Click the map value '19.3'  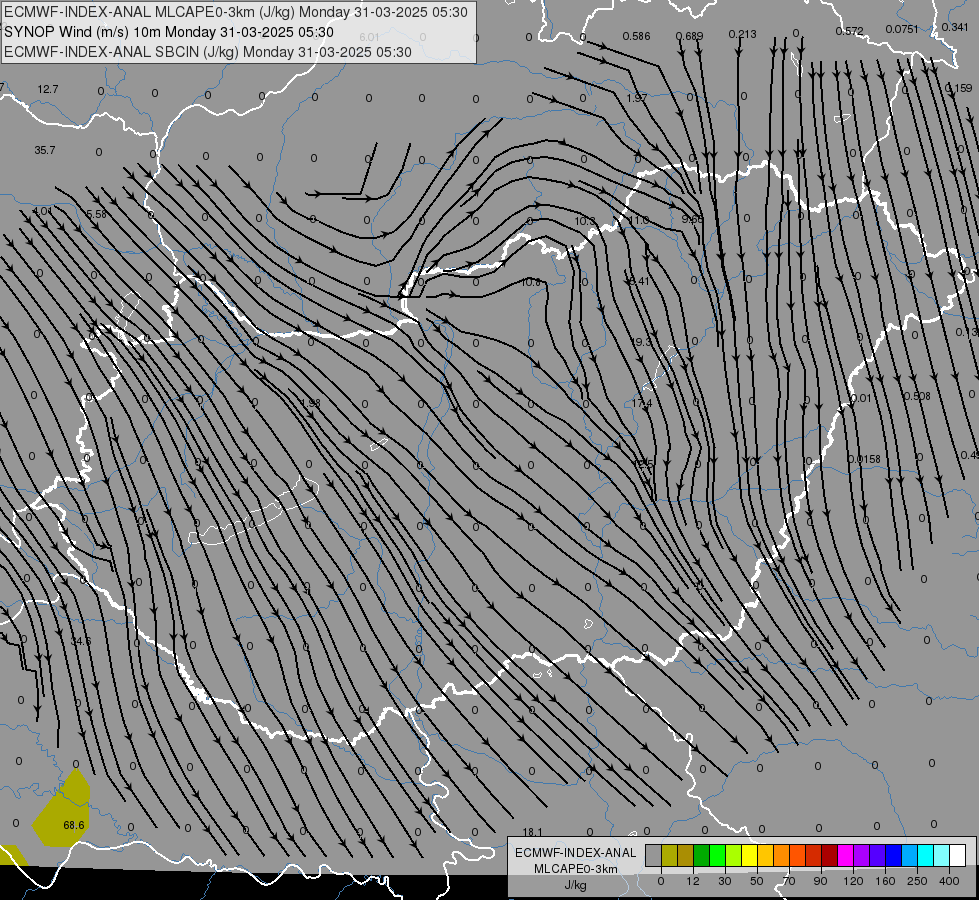(641, 342)
